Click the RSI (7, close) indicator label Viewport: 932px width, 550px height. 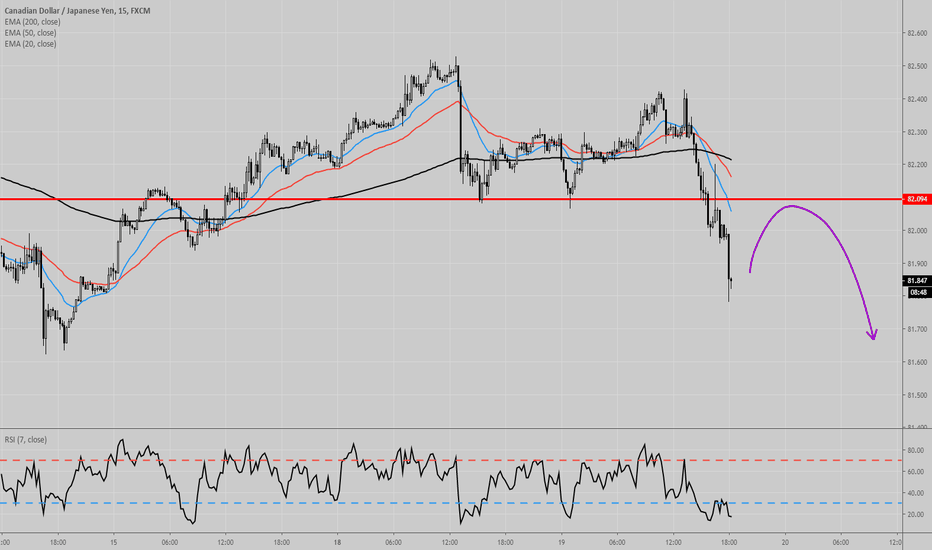[x=23, y=439]
